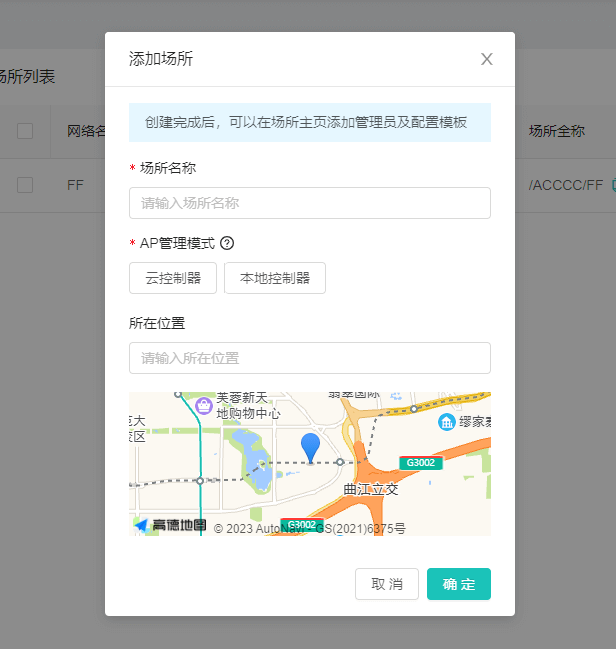The height and width of the screenshot is (649, 616).
Task: Click the 所在位置 input field
Action: pyautogui.click(x=310, y=358)
